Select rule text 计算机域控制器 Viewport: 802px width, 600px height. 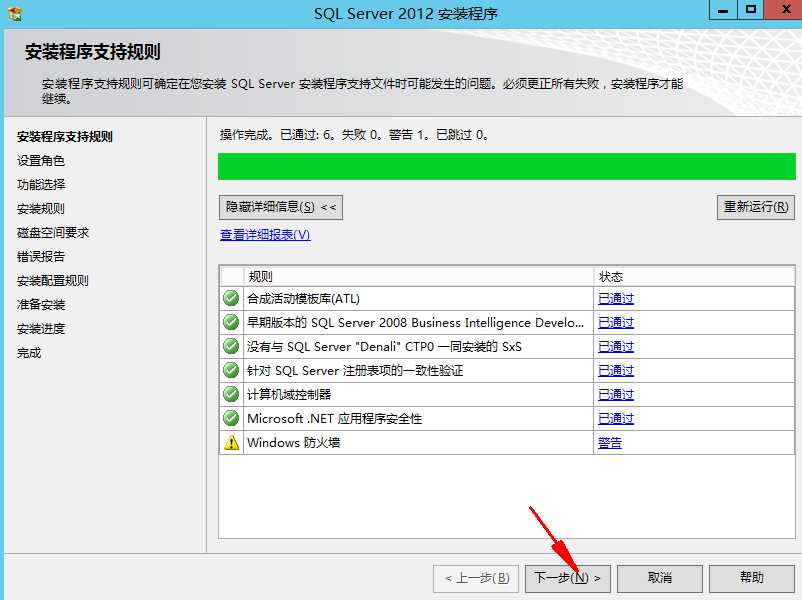click(x=289, y=394)
